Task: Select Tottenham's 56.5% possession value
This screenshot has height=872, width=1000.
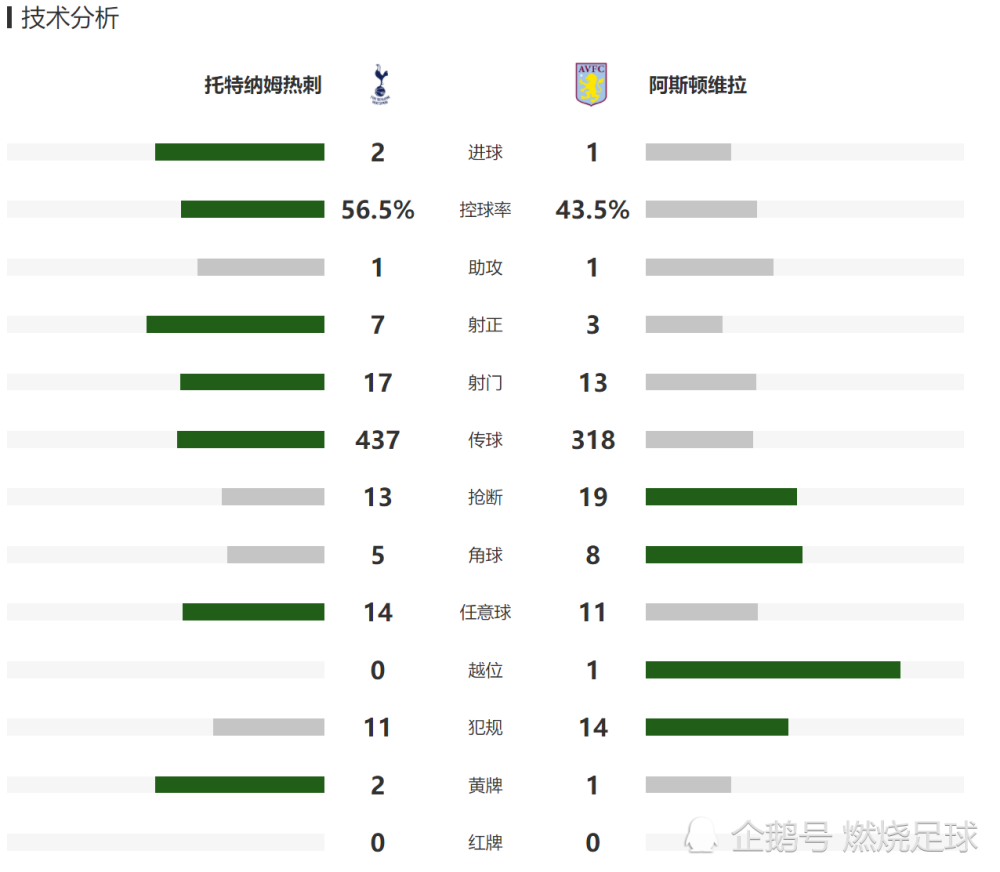Action: [378, 210]
